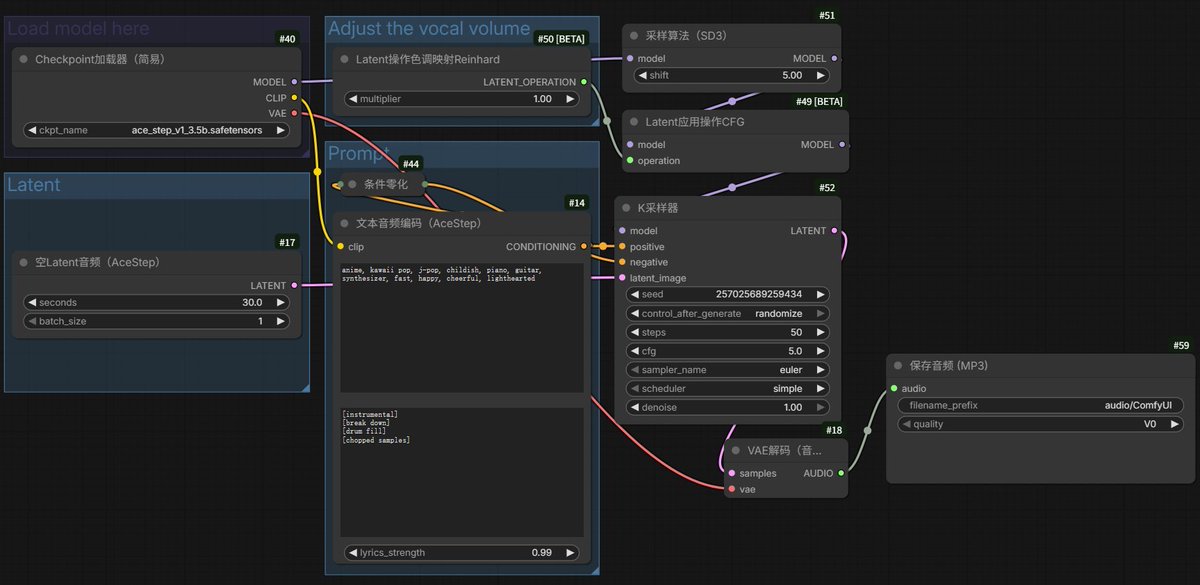1200x585 pixels.
Task: Collapse the K采样器 node via its title dot
Action: click(x=626, y=208)
